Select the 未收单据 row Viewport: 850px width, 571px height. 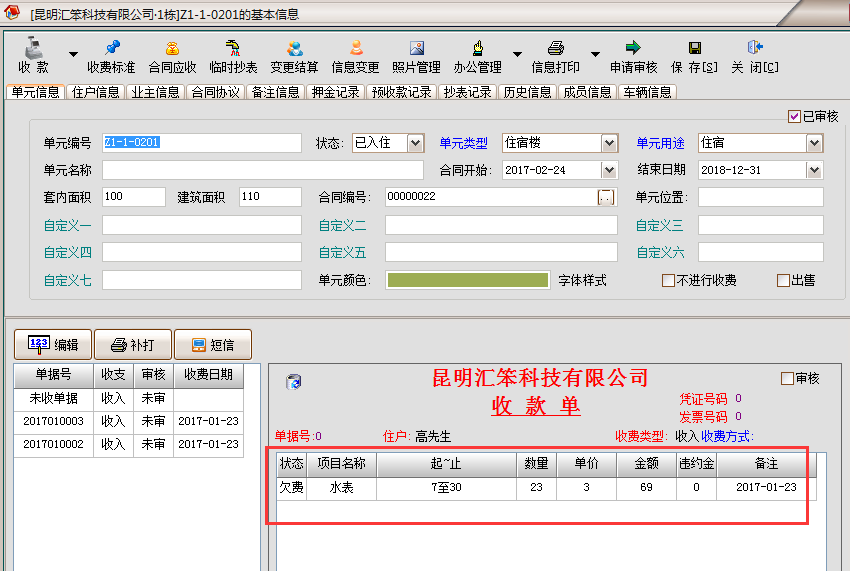point(128,399)
